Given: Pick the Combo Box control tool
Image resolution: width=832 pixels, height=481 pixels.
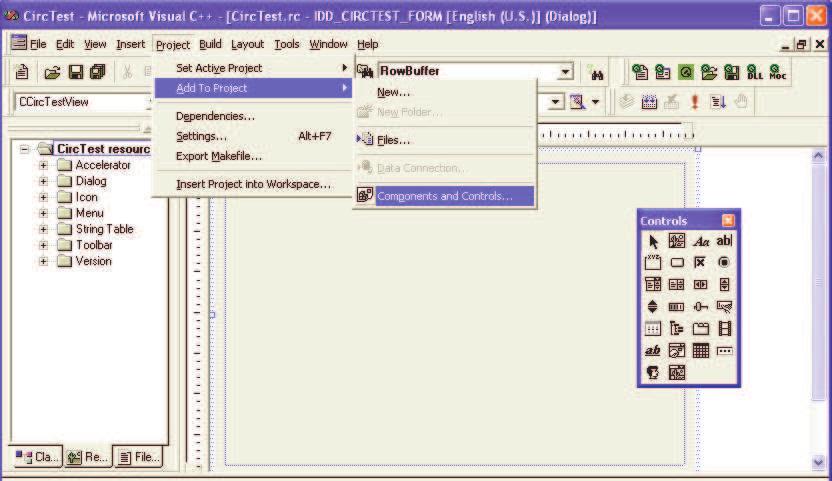Looking at the screenshot, I should pyautogui.click(x=653, y=285).
